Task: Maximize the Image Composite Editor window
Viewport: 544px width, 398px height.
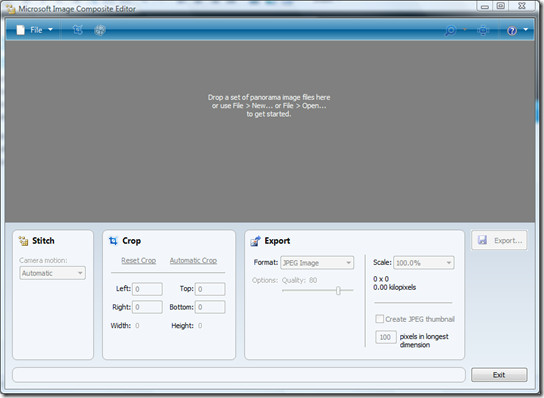Action: 500,6
